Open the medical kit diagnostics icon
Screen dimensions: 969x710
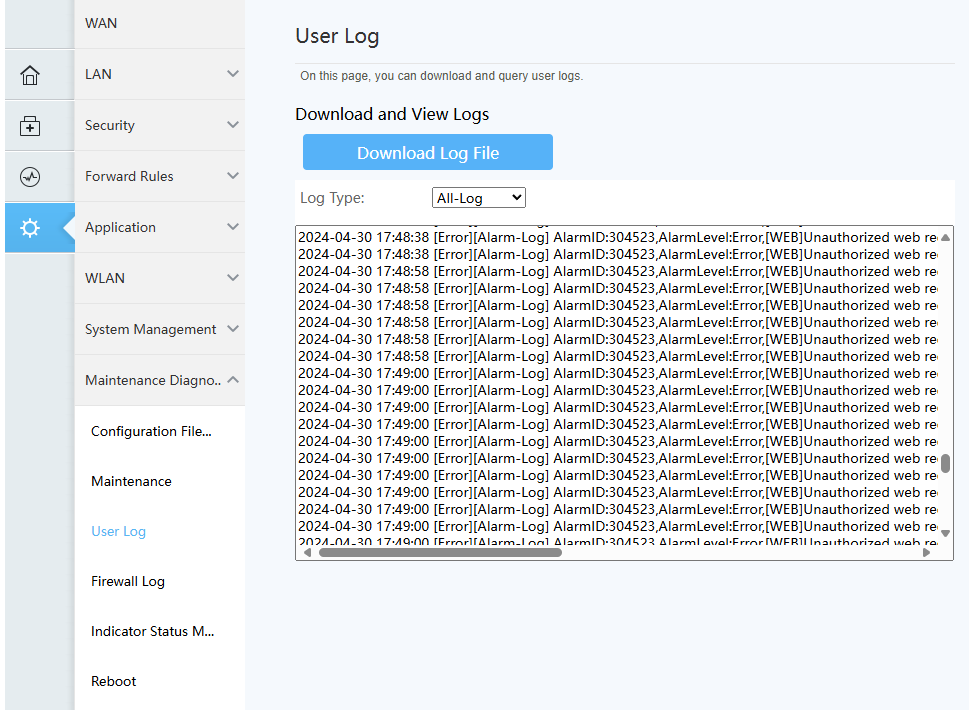30,126
